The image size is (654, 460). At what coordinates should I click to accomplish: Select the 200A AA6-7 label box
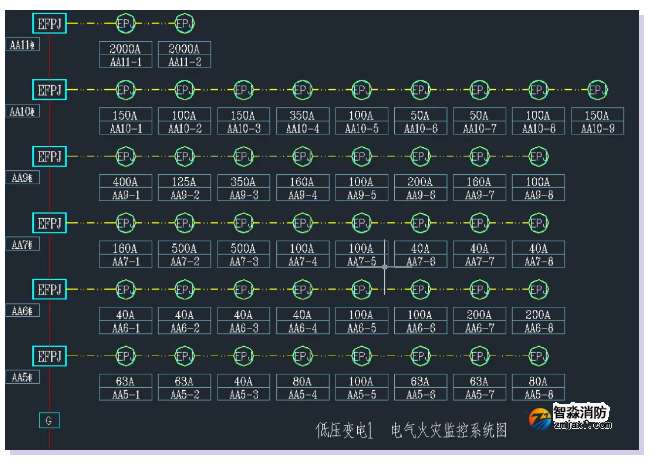click(x=480, y=321)
